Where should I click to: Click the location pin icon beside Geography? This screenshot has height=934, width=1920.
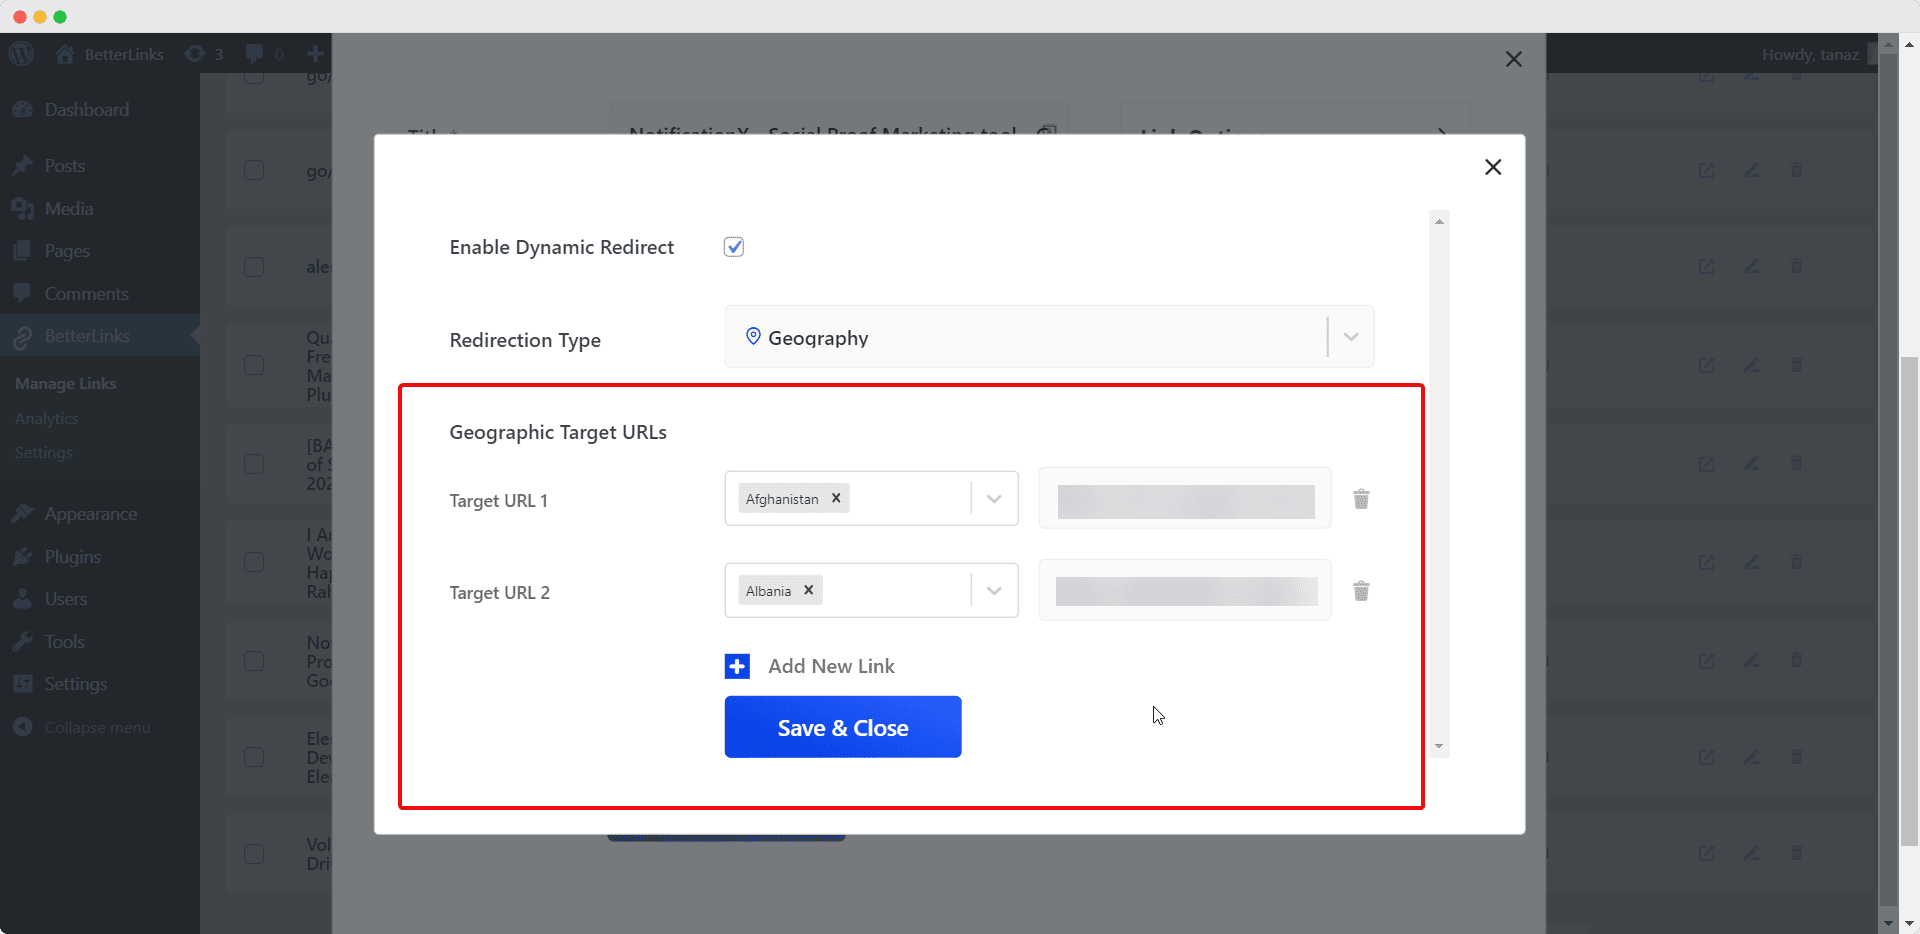coord(753,337)
